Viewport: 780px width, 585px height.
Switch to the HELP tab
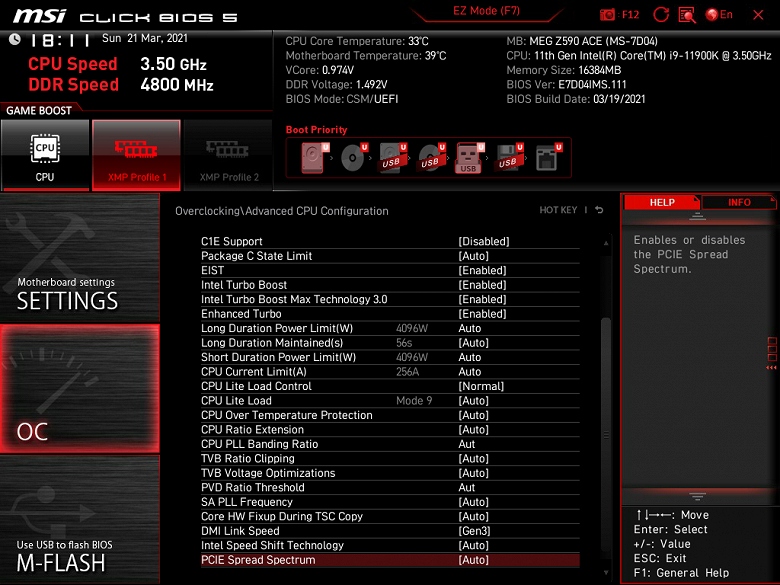point(662,202)
